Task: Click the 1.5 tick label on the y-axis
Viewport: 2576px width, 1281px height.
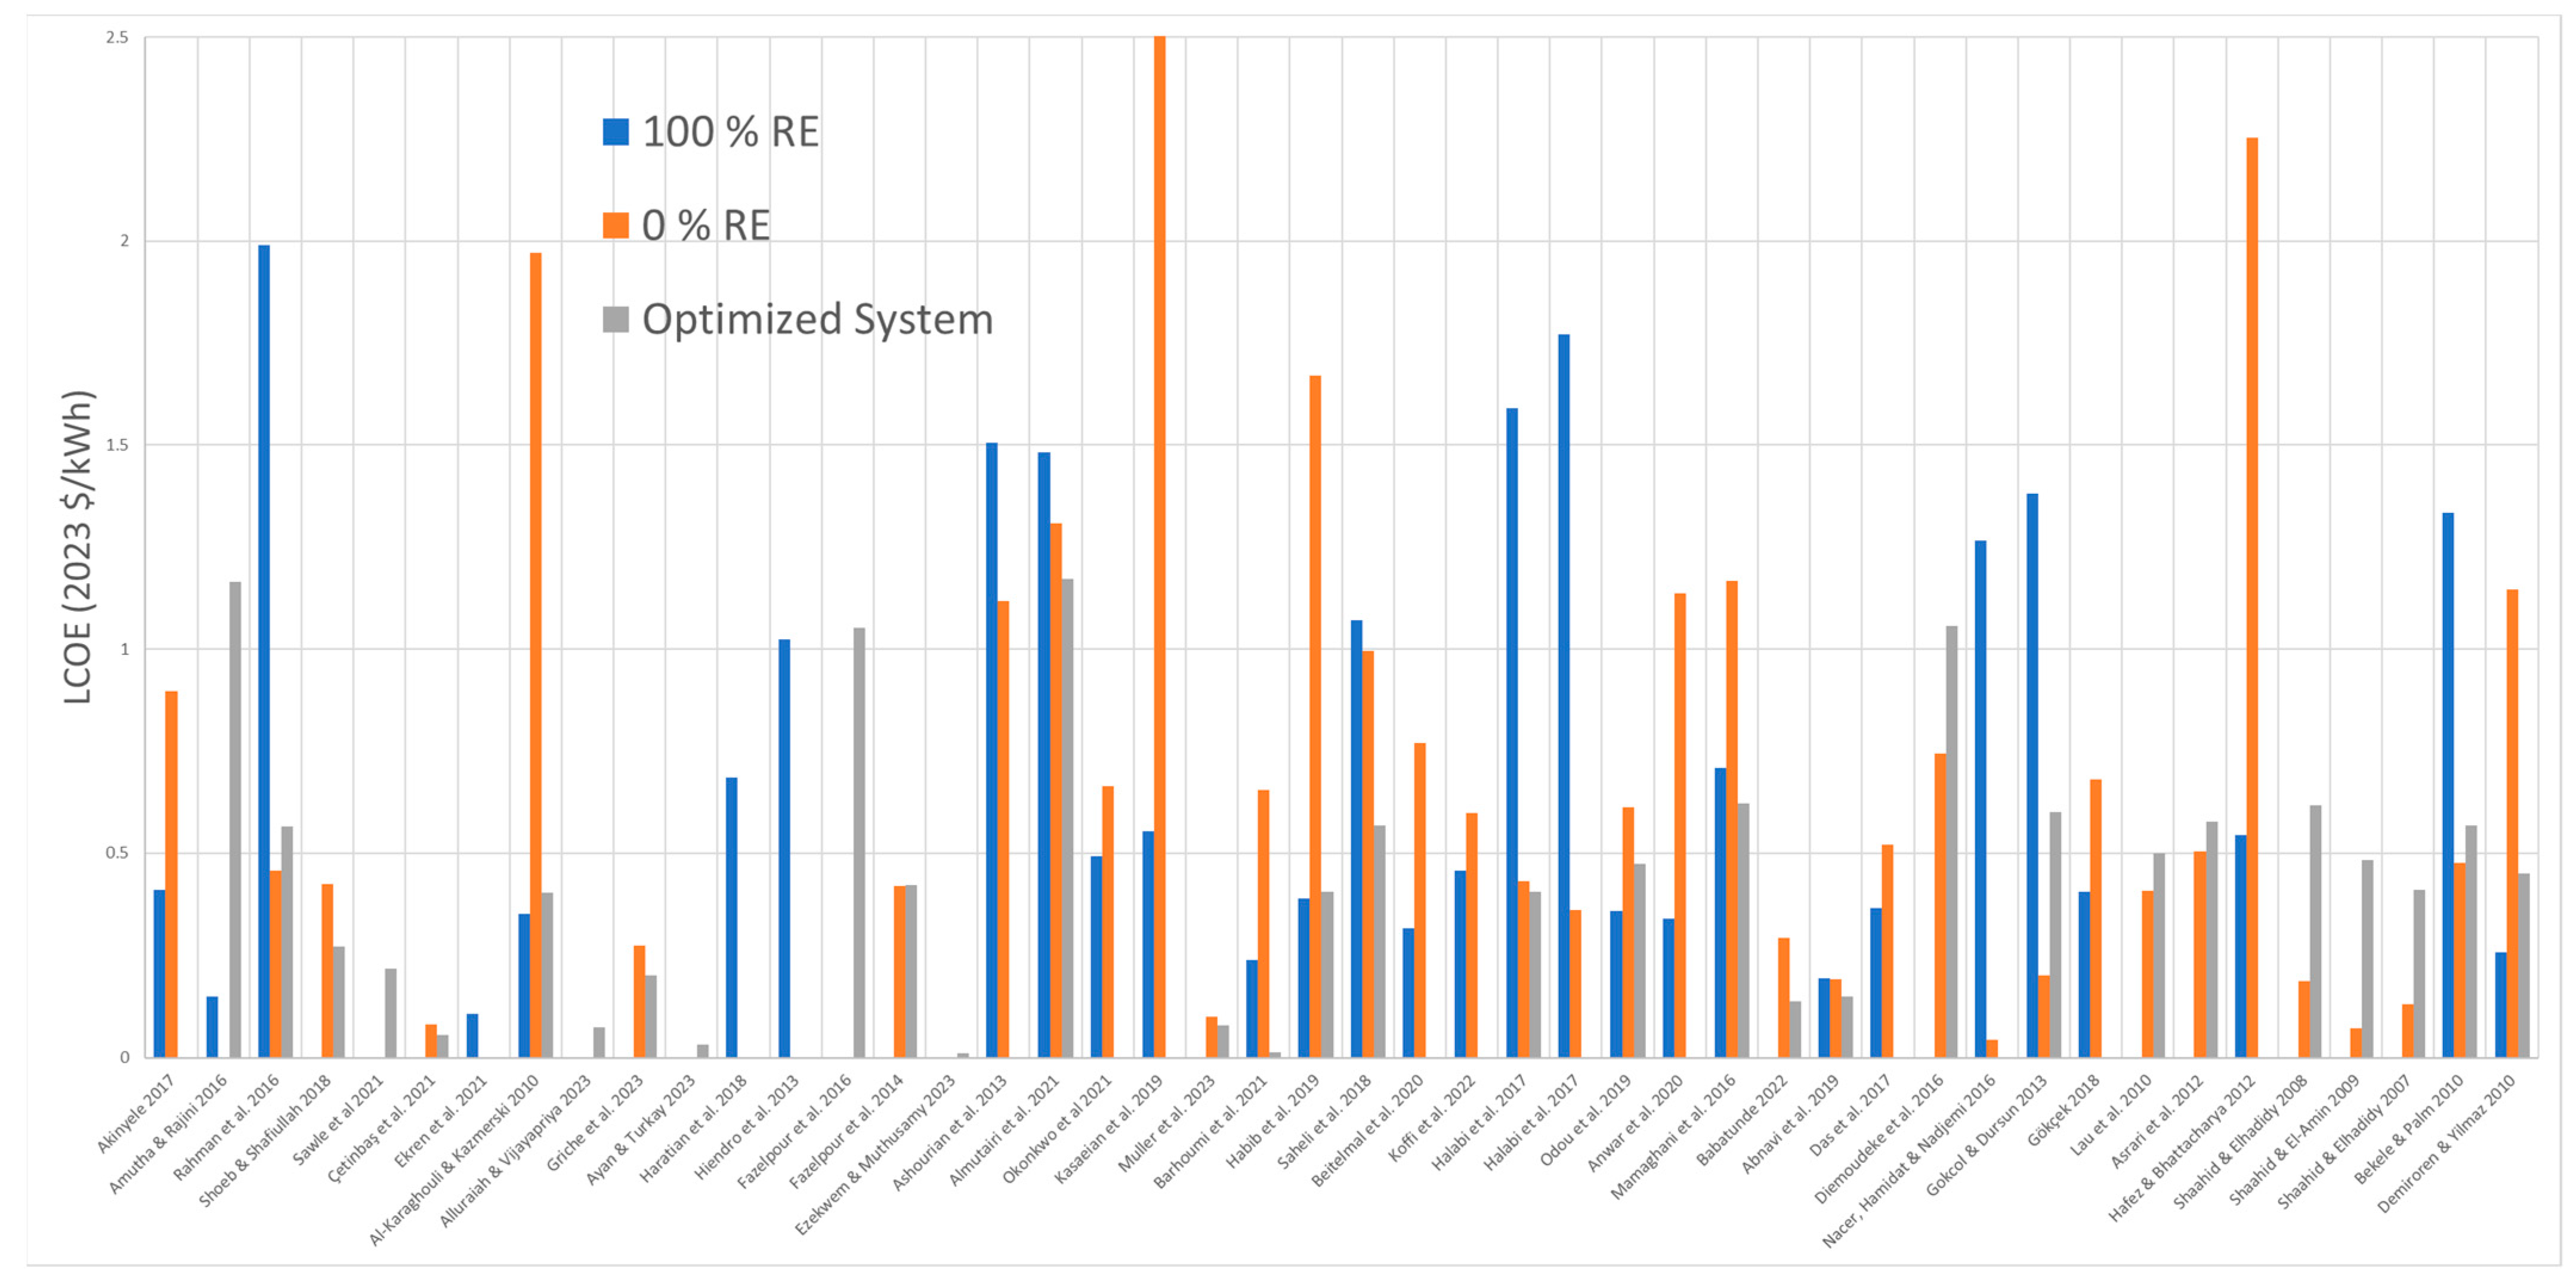Action: click(118, 445)
